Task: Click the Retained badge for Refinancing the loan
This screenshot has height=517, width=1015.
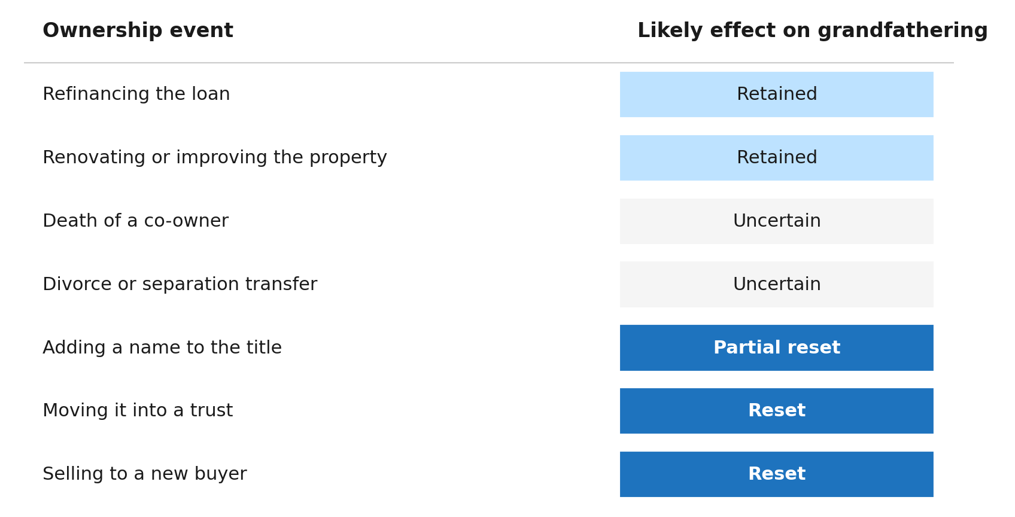Action: (x=776, y=94)
